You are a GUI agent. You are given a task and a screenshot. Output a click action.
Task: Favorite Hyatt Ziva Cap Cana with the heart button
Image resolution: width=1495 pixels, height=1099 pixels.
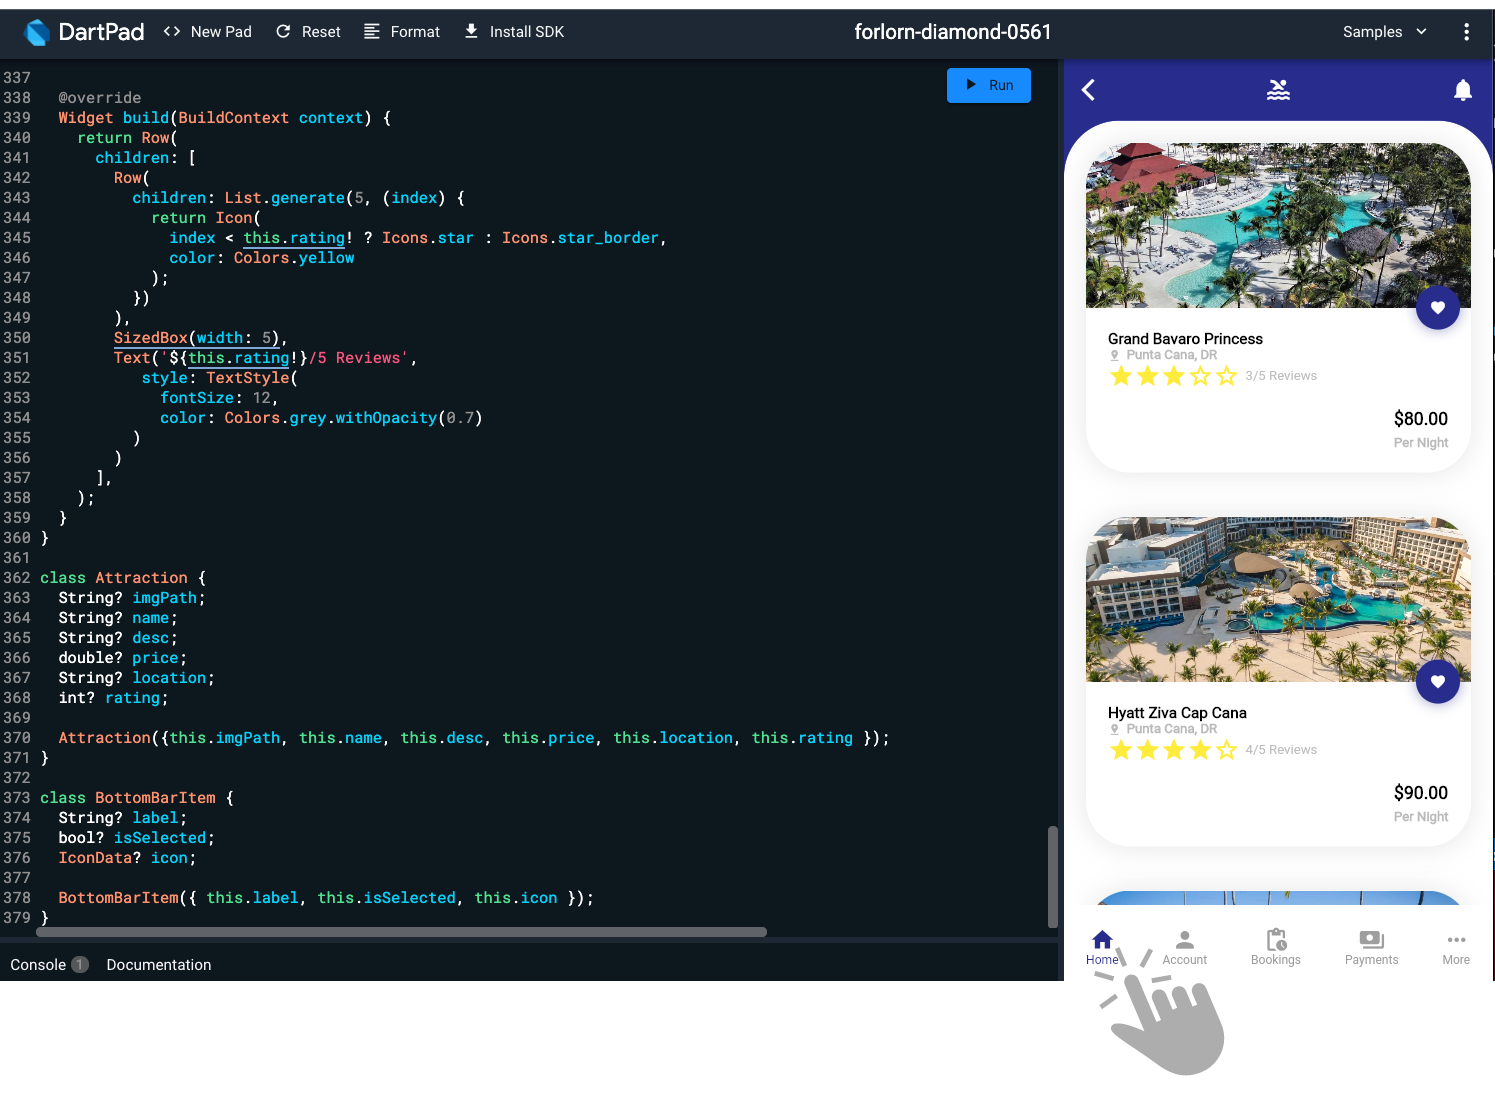coord(1437,682)
